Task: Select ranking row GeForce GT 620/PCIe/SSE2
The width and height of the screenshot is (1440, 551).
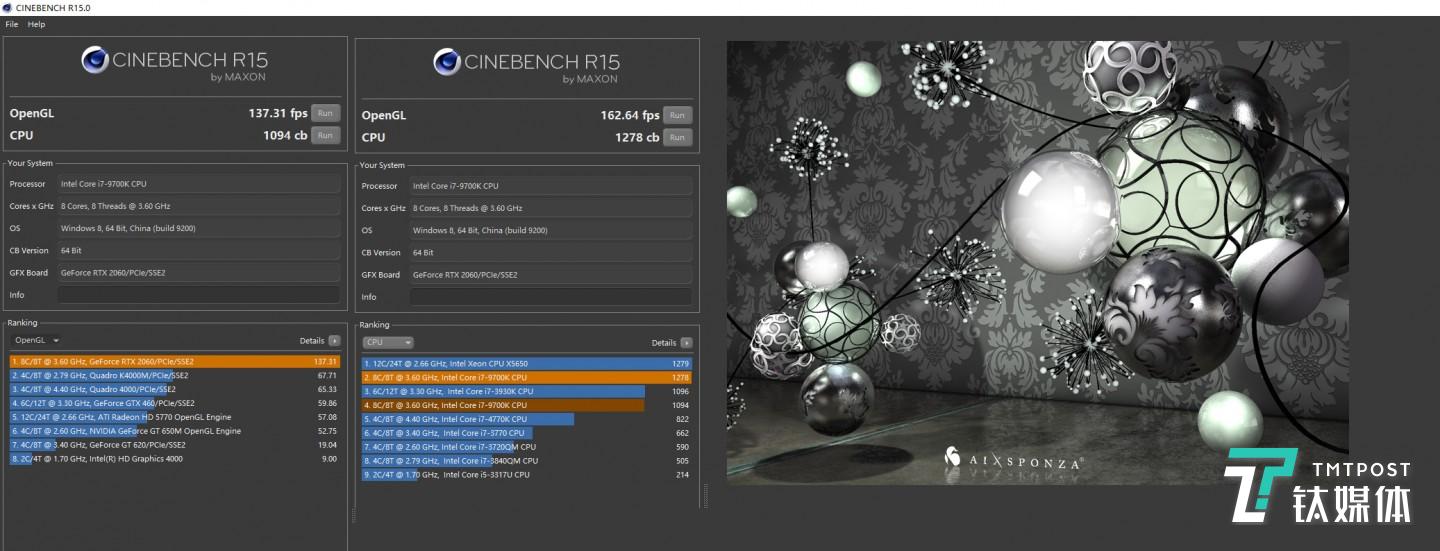Action: pos(175,445)
